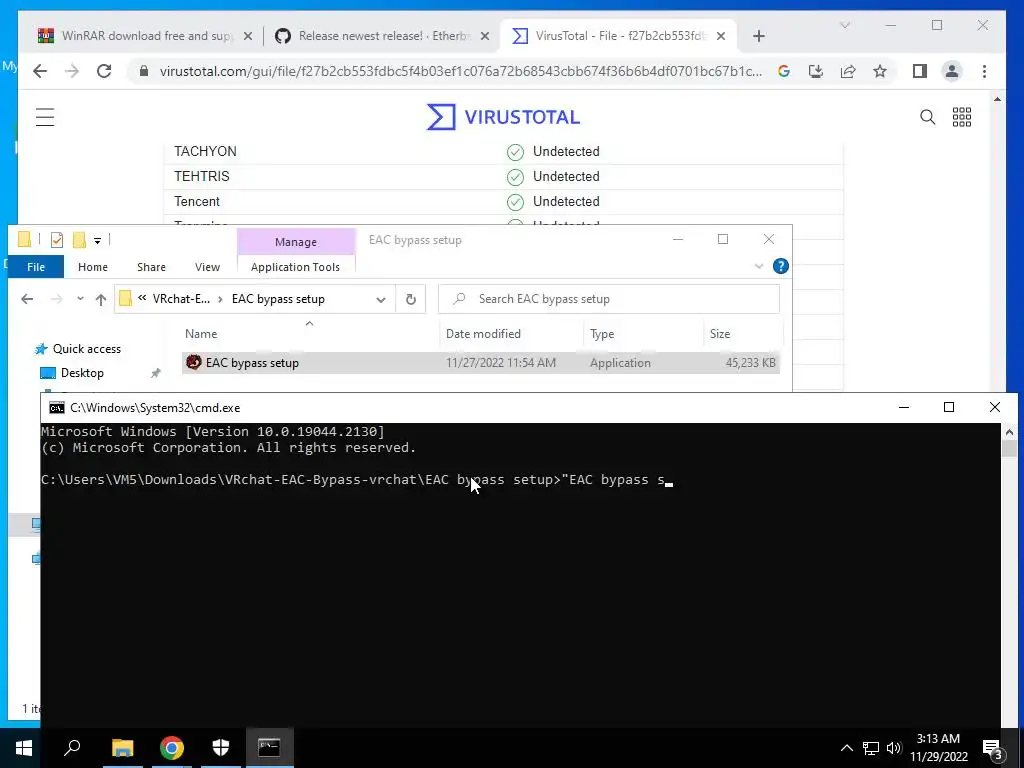Go back in the Chrome browser
Viewport: 1024px width, 768px height.
click(40, 71)
